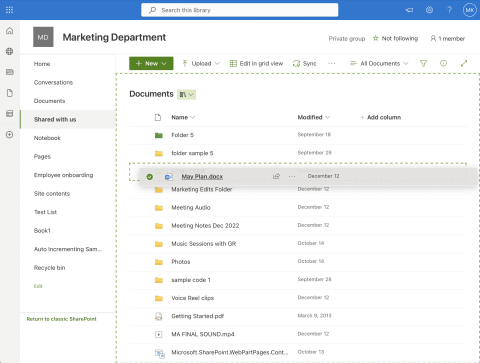The image size is (480, 363).
Task: Click Edit in grid view button
Action: tap(256, 63)
